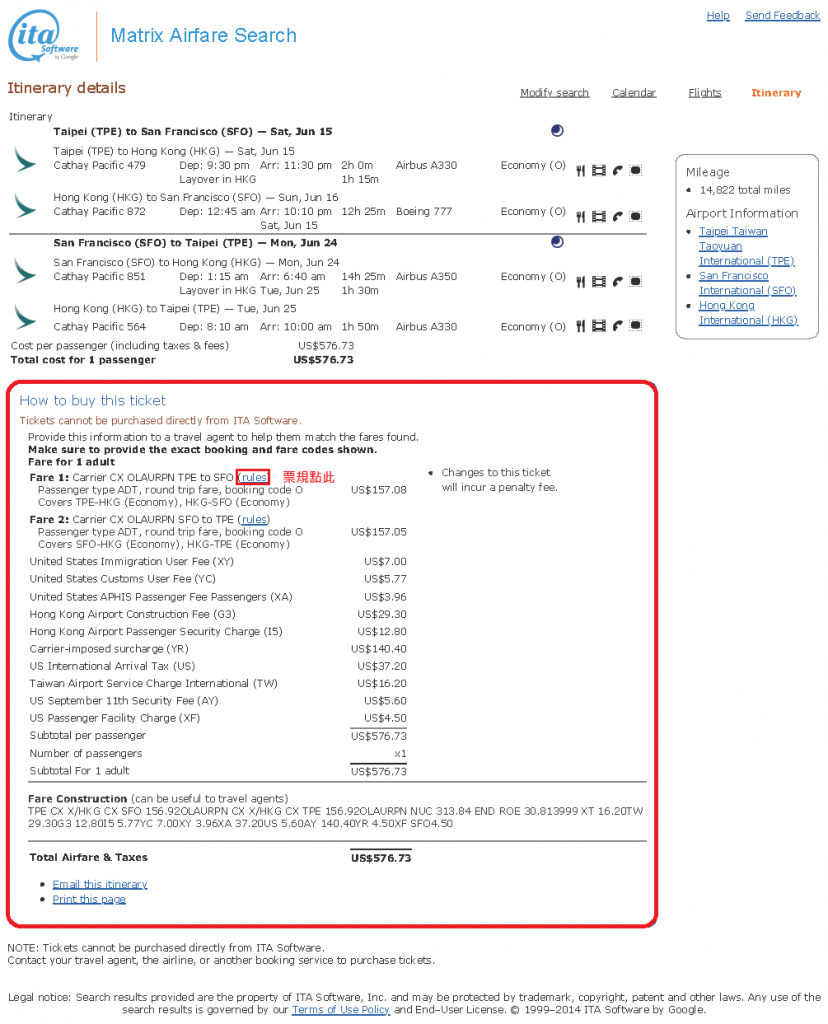Open the rules link for Fare 2
The height and width of the screenshot is (1024, 828).
click(253, 519)
